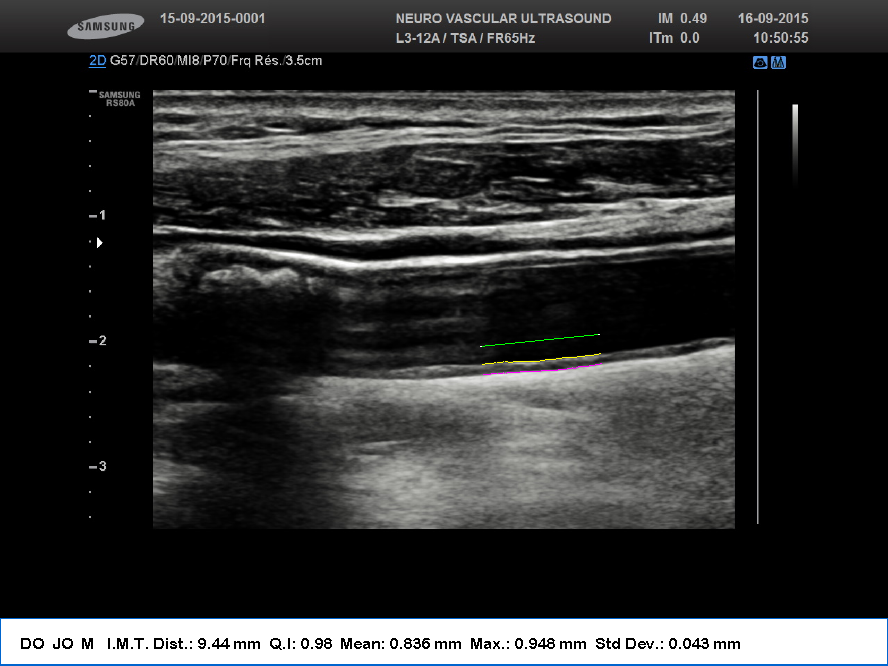Viewport: 888px width, 666px height.
Task: Click the second blue icon at top right
Action: tap(778, 62)
